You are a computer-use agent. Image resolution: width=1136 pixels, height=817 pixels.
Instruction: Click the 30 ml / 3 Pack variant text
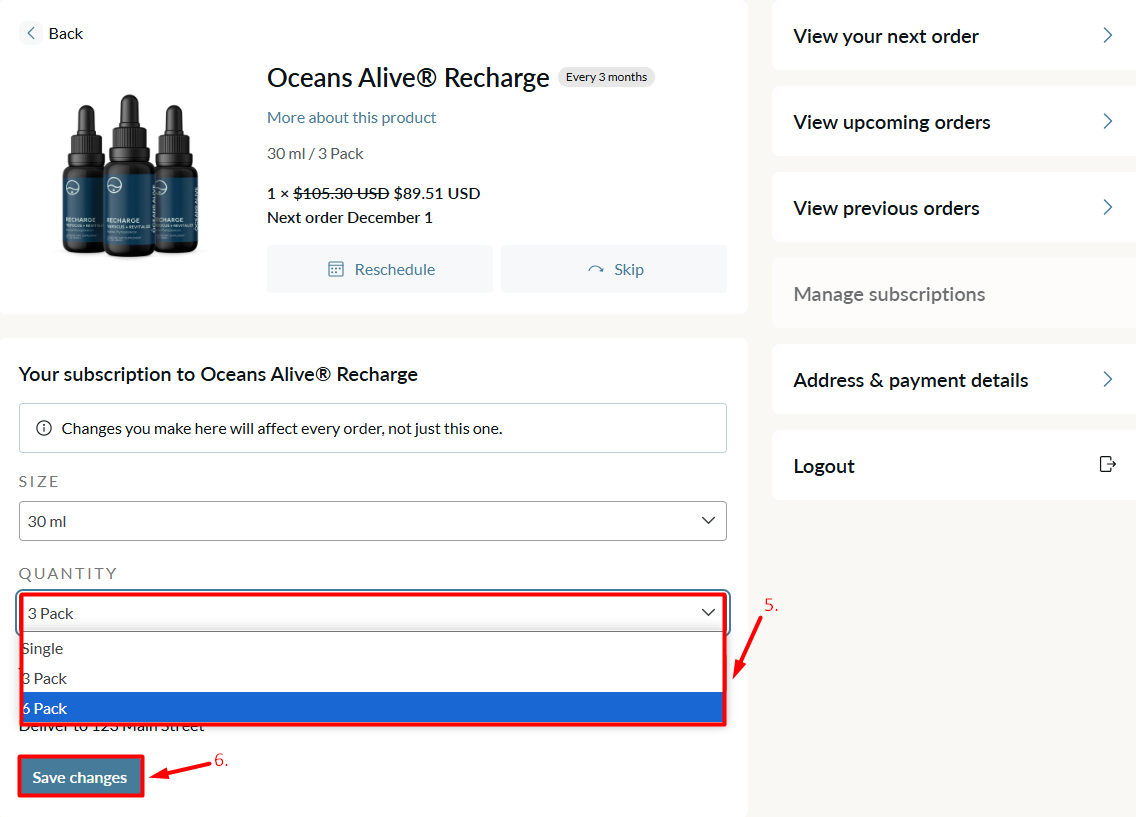(315, 154)
